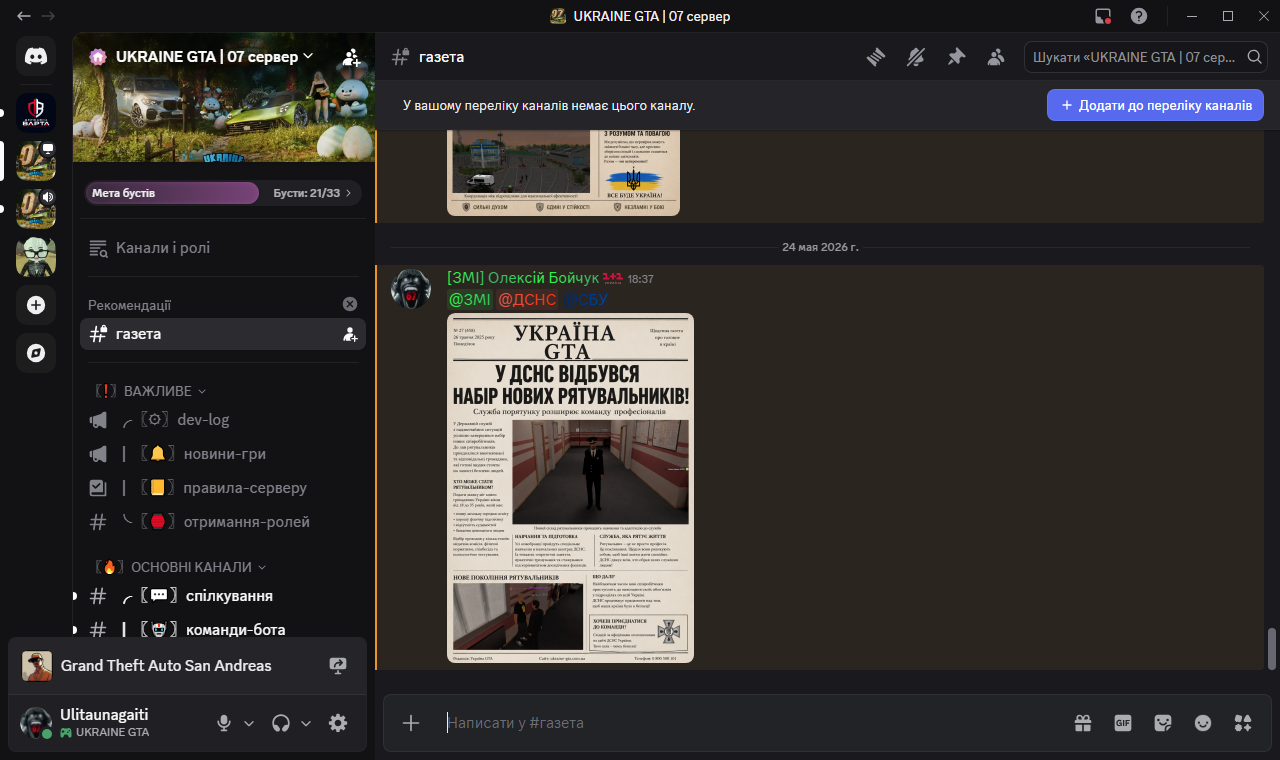Open emoji picker icon
This screenshot has width=1280, height=760.
coord(1203,723)
